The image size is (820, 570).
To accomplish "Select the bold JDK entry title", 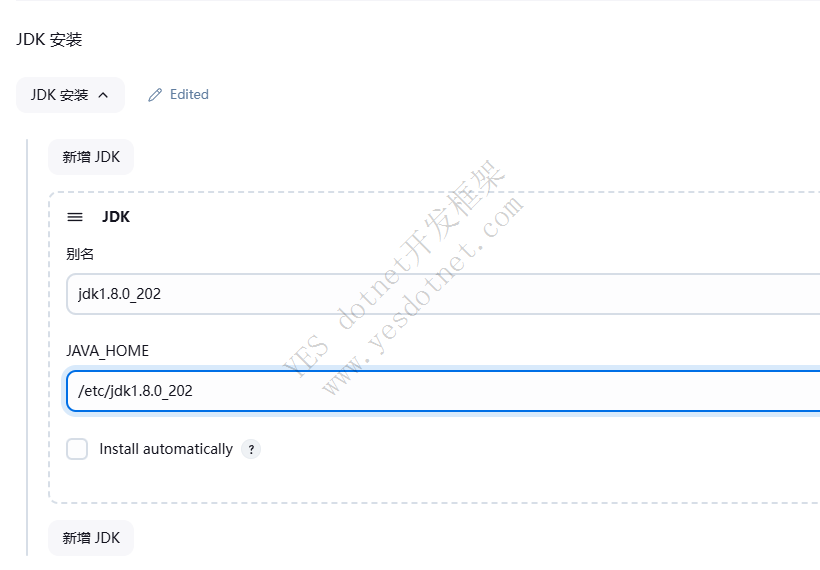I will click(x=116, y=217).
